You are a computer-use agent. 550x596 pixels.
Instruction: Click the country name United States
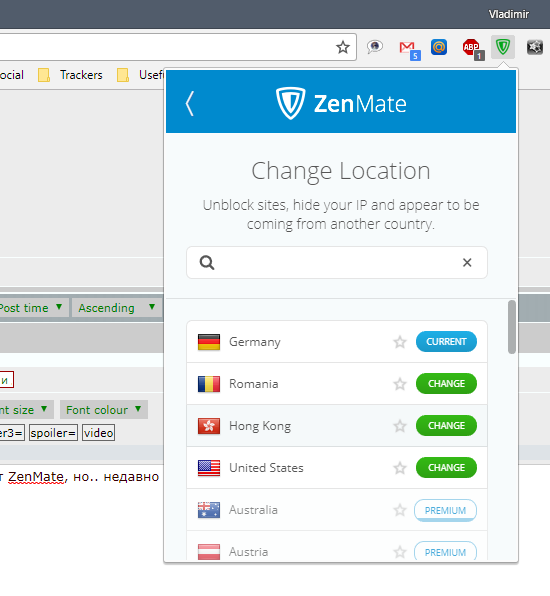click(266, 468)
